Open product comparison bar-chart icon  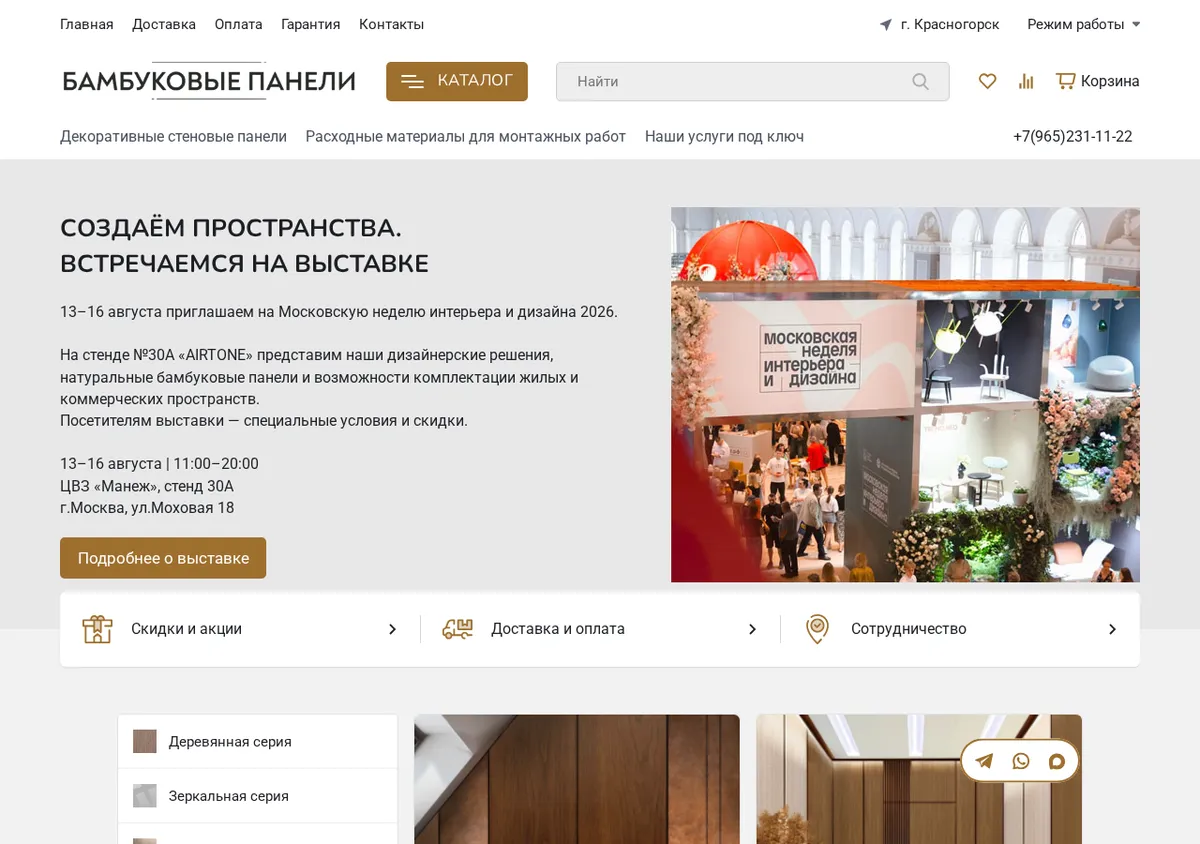pyautogui.click(x=1026, y=81)
